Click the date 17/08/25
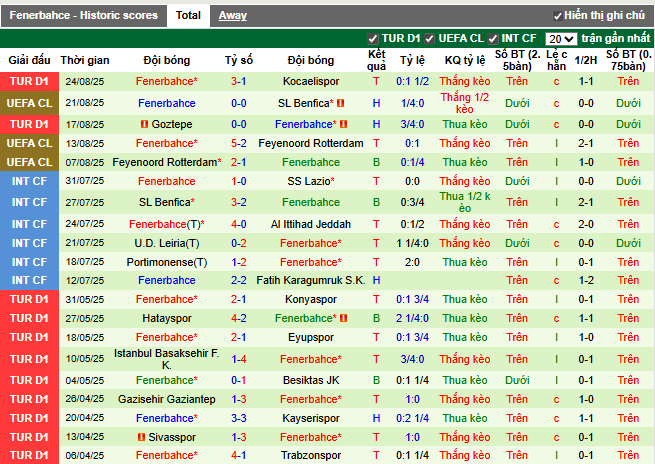The image size is (655, 464). (x=85, y=124)
